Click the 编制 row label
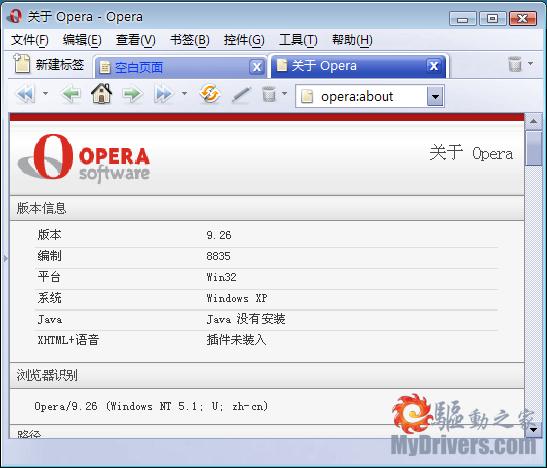The width and height of the screenshot is (547, 468). (50, 256)
